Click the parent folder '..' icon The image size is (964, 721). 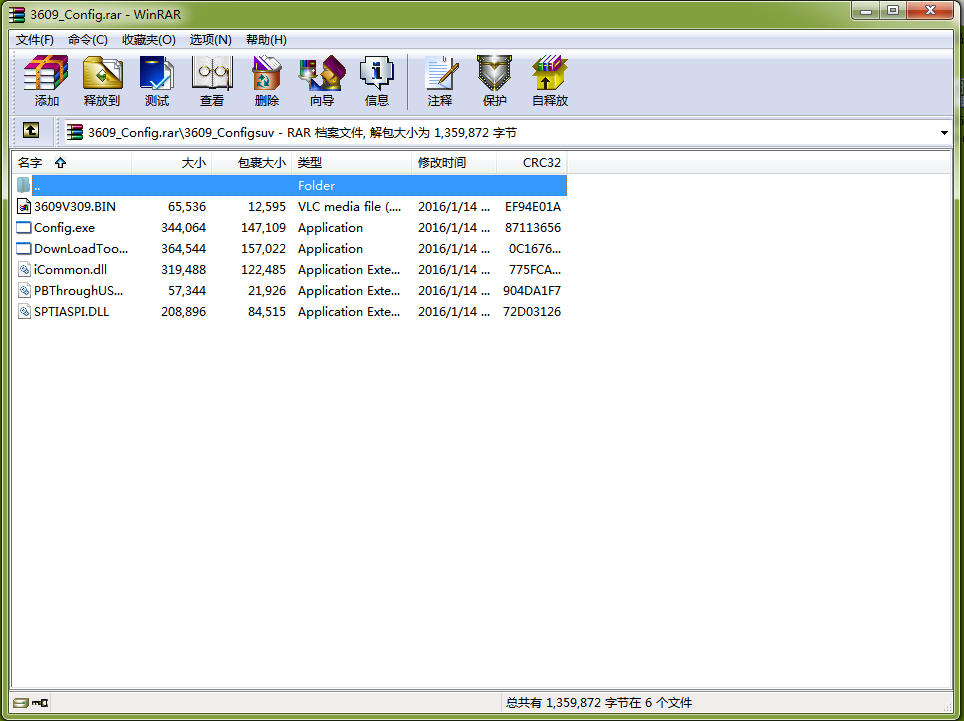(23, 185)
